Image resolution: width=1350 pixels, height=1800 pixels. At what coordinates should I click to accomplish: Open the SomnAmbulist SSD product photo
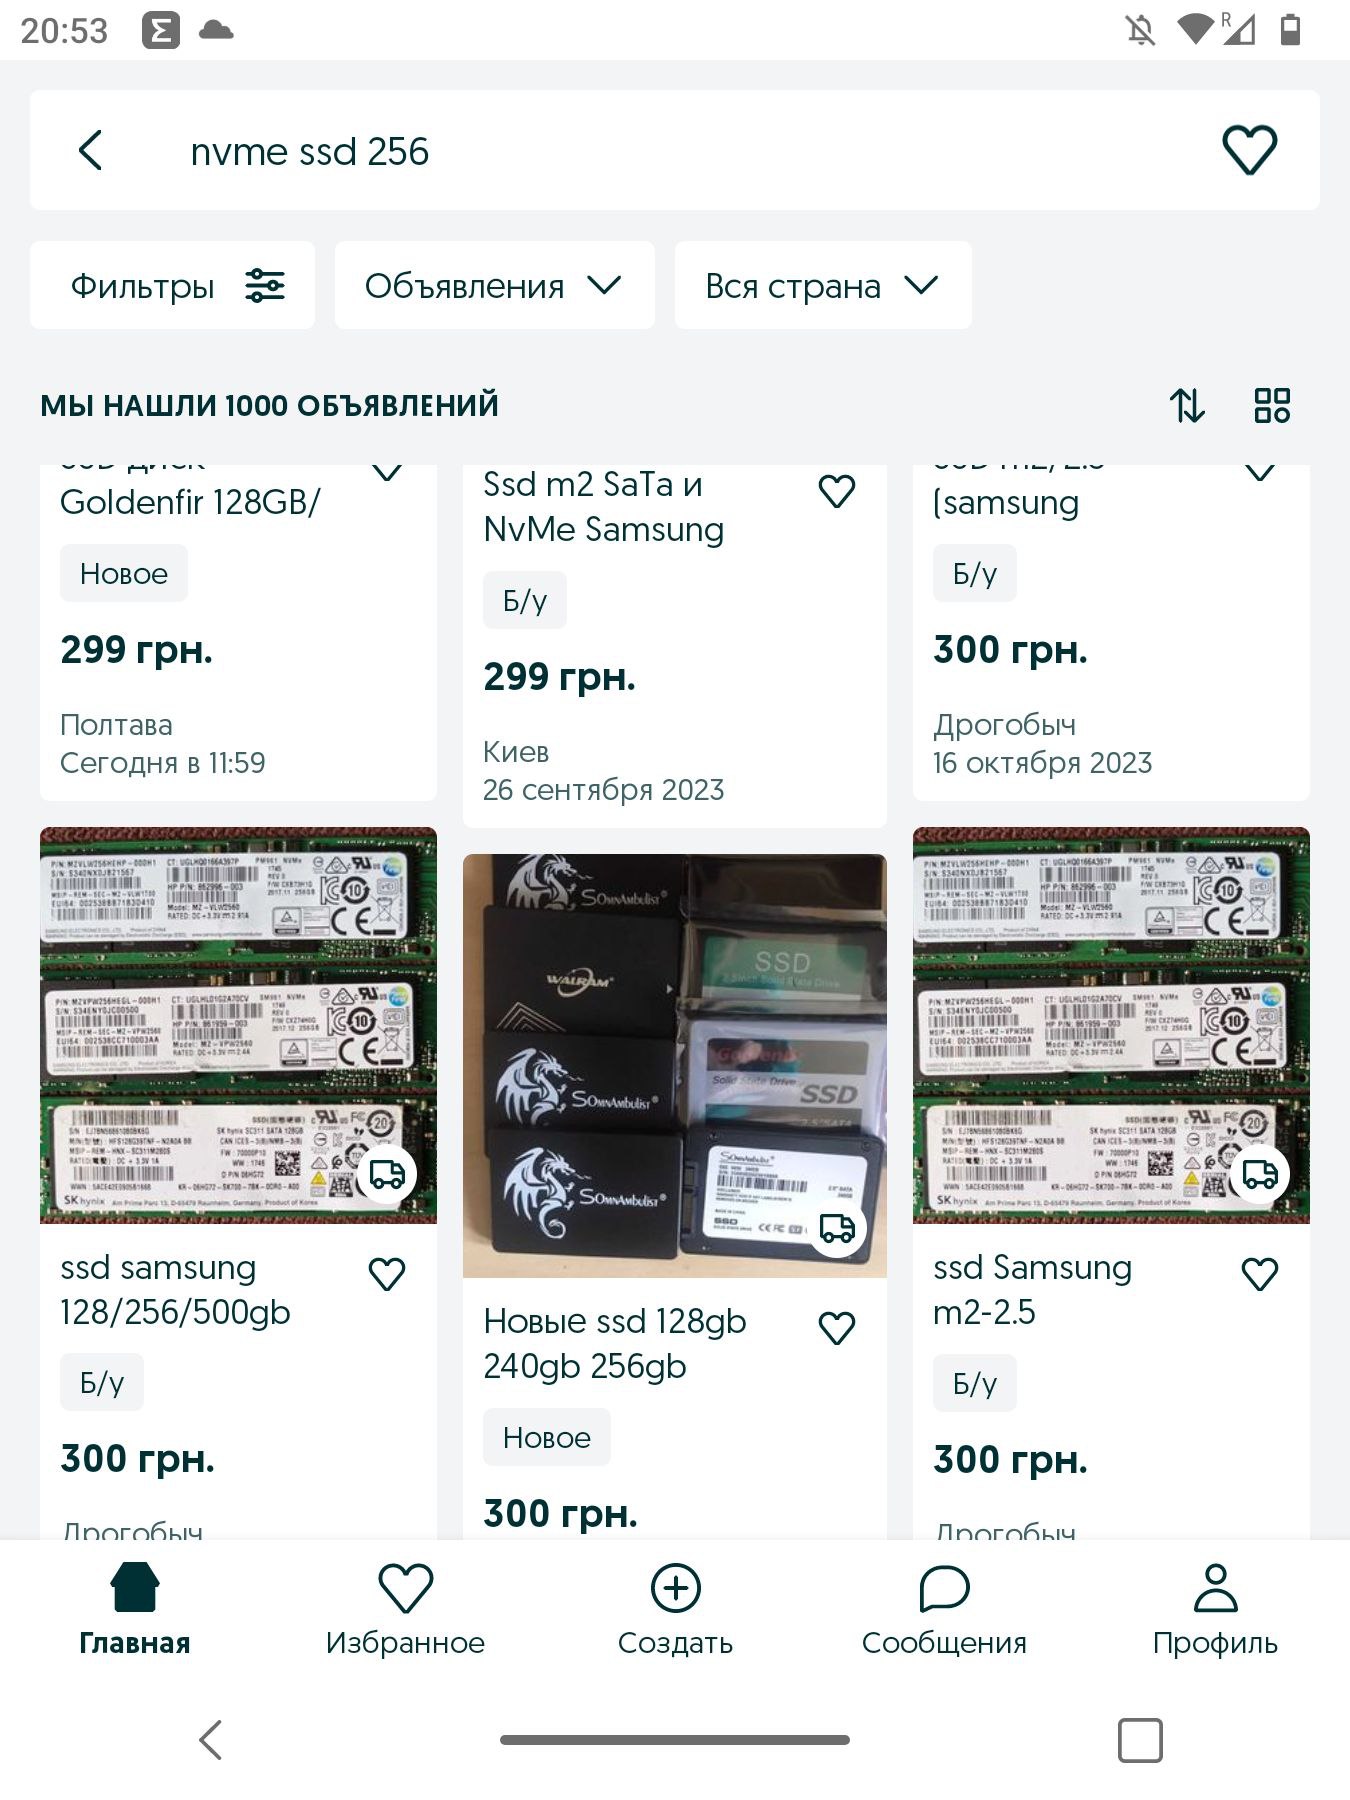tap(674, 1065)
